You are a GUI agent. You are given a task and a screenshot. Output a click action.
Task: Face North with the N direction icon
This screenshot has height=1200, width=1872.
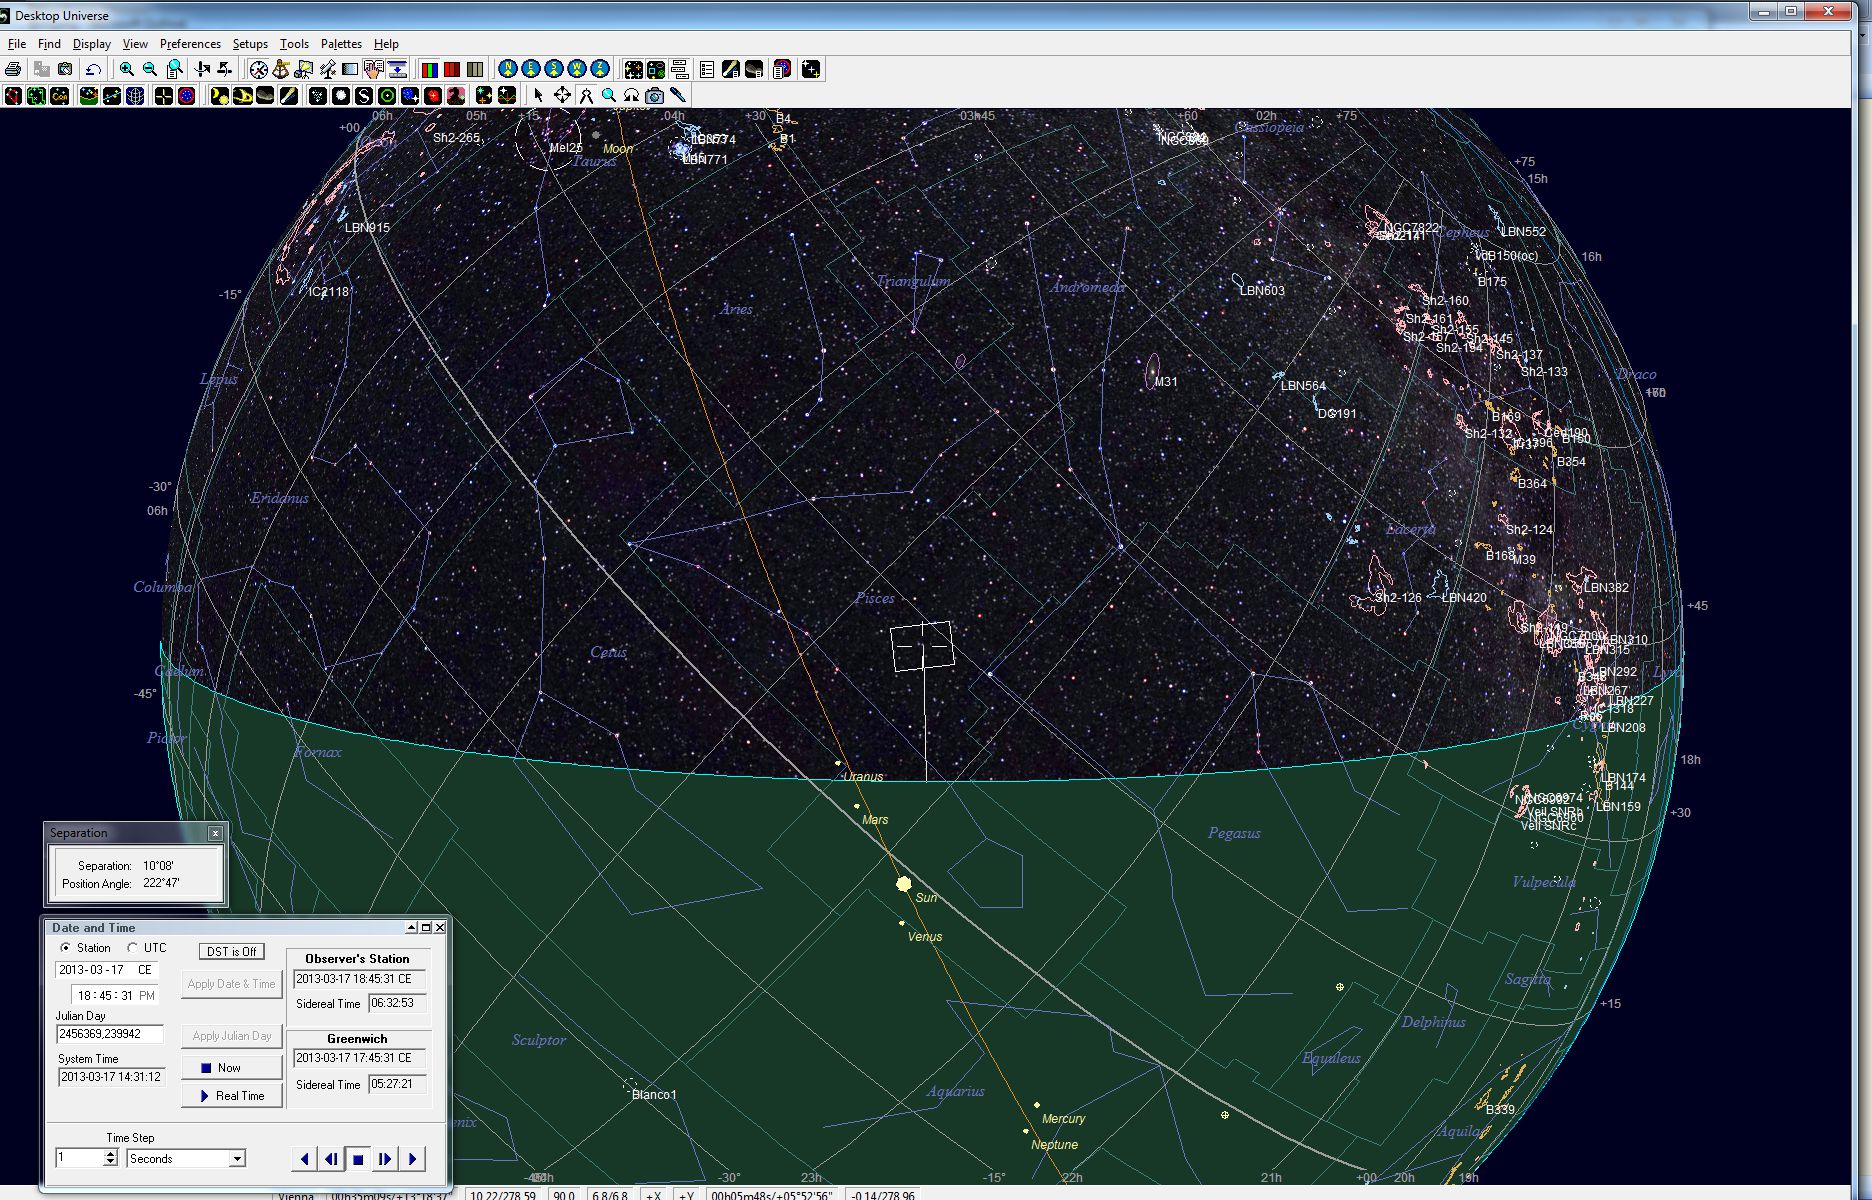508,69
